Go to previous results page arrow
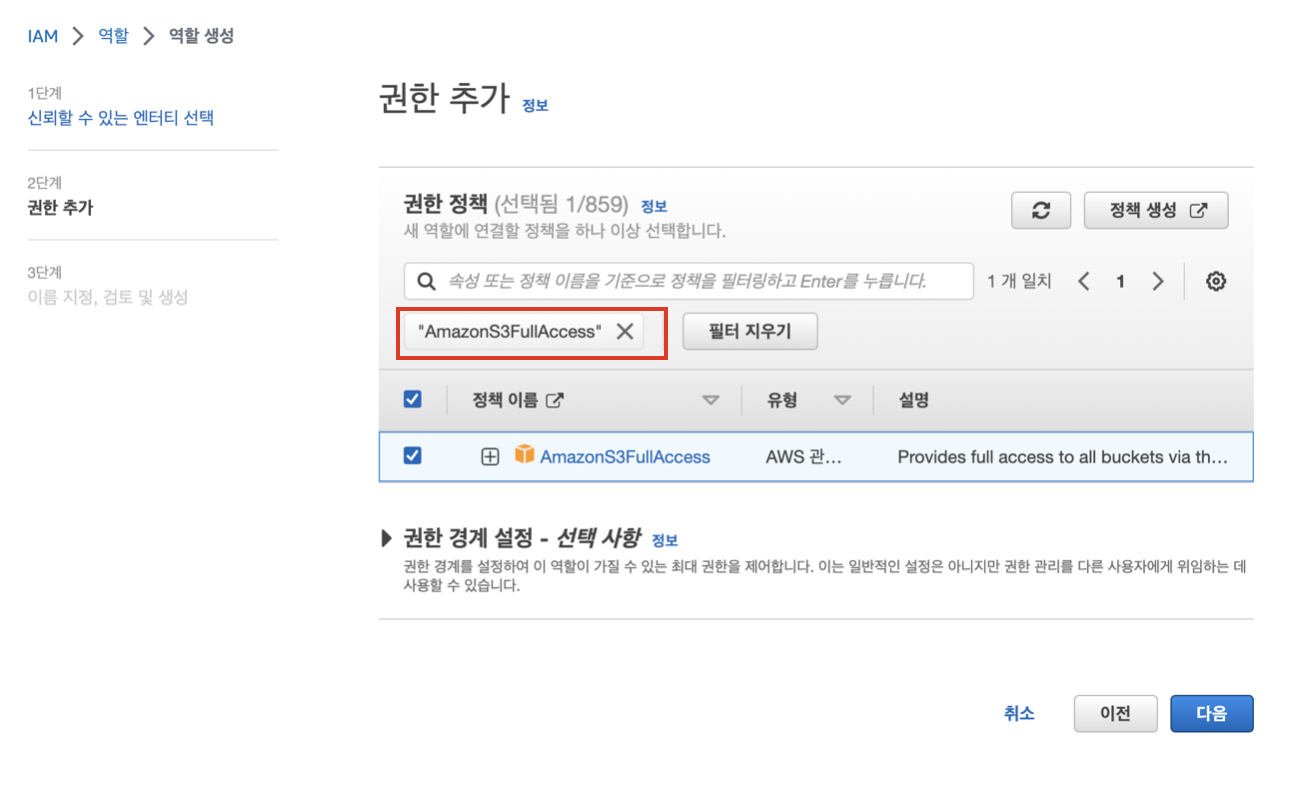This screenshot has width=1290, height=796. (x=1083, y=282)
